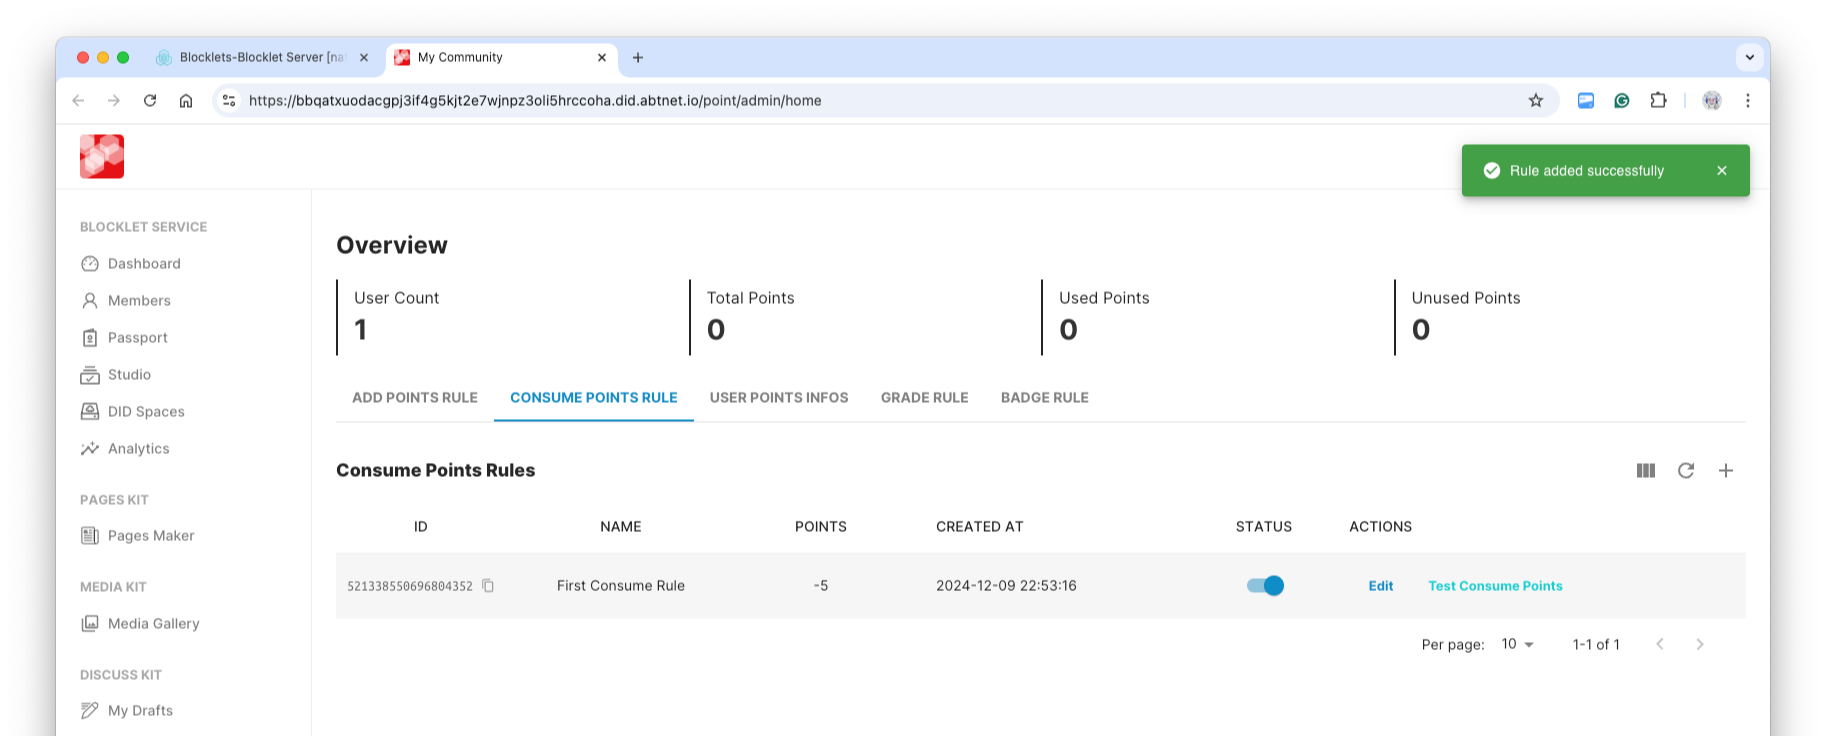Open the table columns view icon
Screen dimensions: 1826x736
tap(1646, 471)
